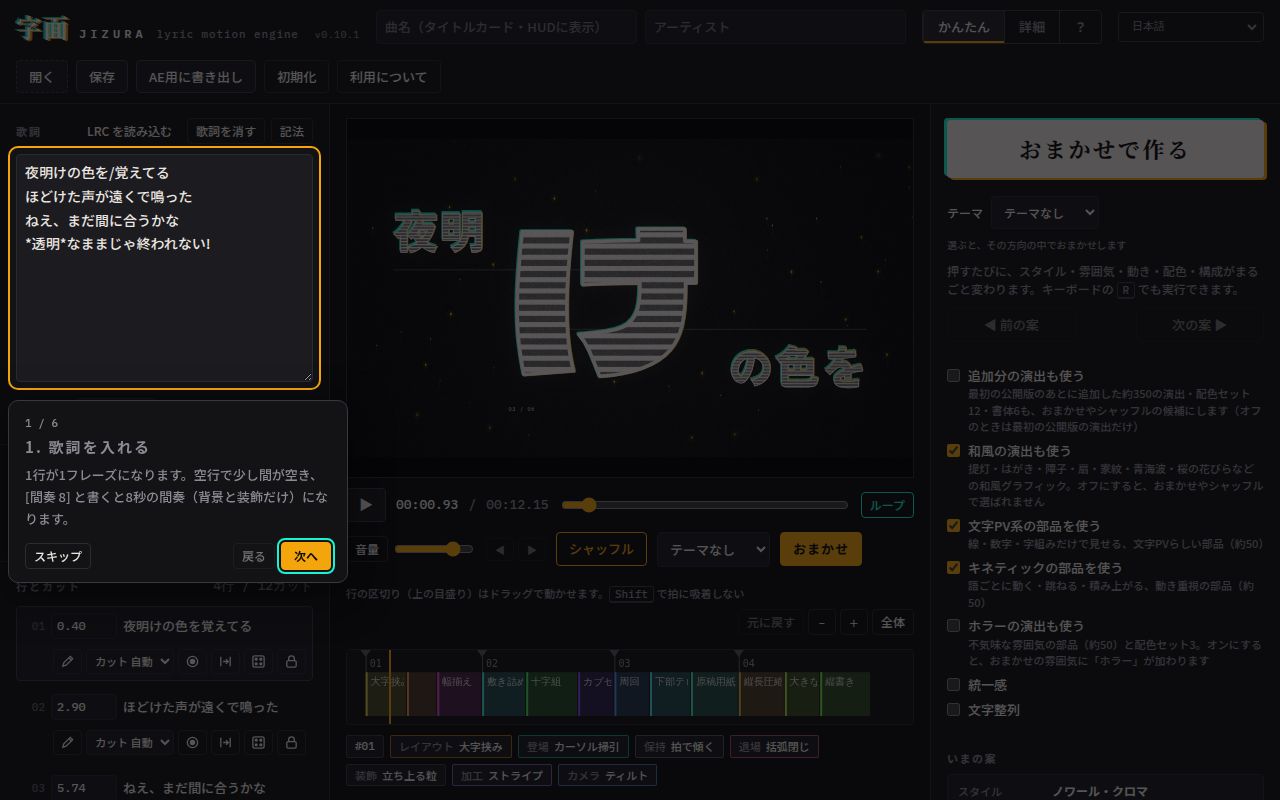
Task: Toggle the lock icon on line 01
Action: 291,662
